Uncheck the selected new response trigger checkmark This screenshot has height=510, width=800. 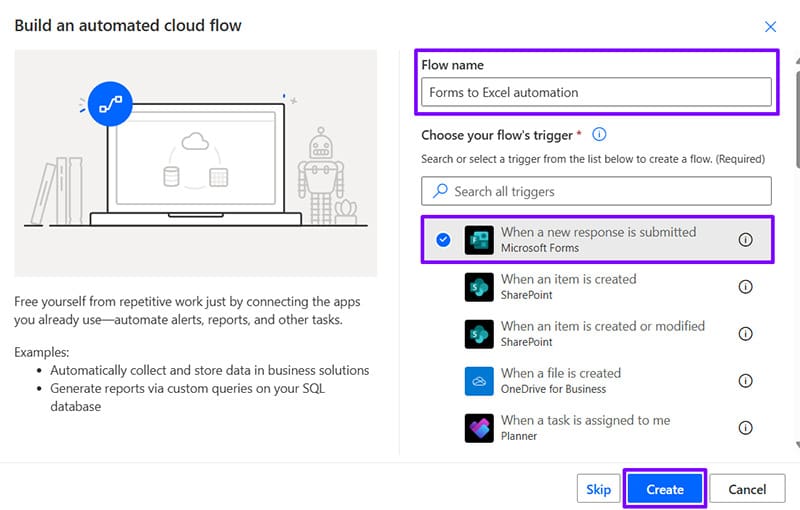(x=443, y=240)
